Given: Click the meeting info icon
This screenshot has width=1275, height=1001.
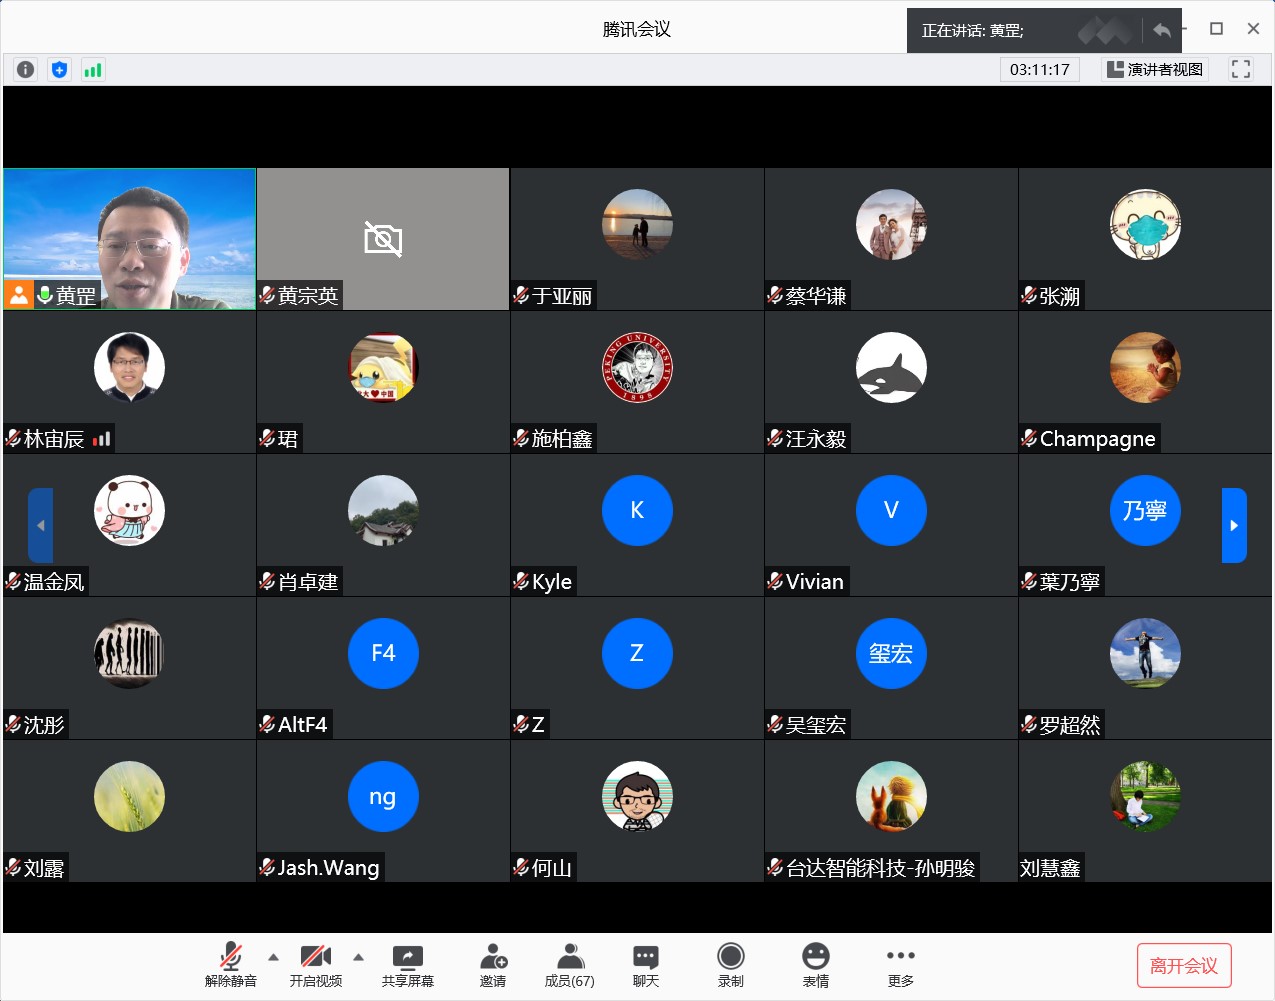Looking at the screenshot, I should coord(26,70).
